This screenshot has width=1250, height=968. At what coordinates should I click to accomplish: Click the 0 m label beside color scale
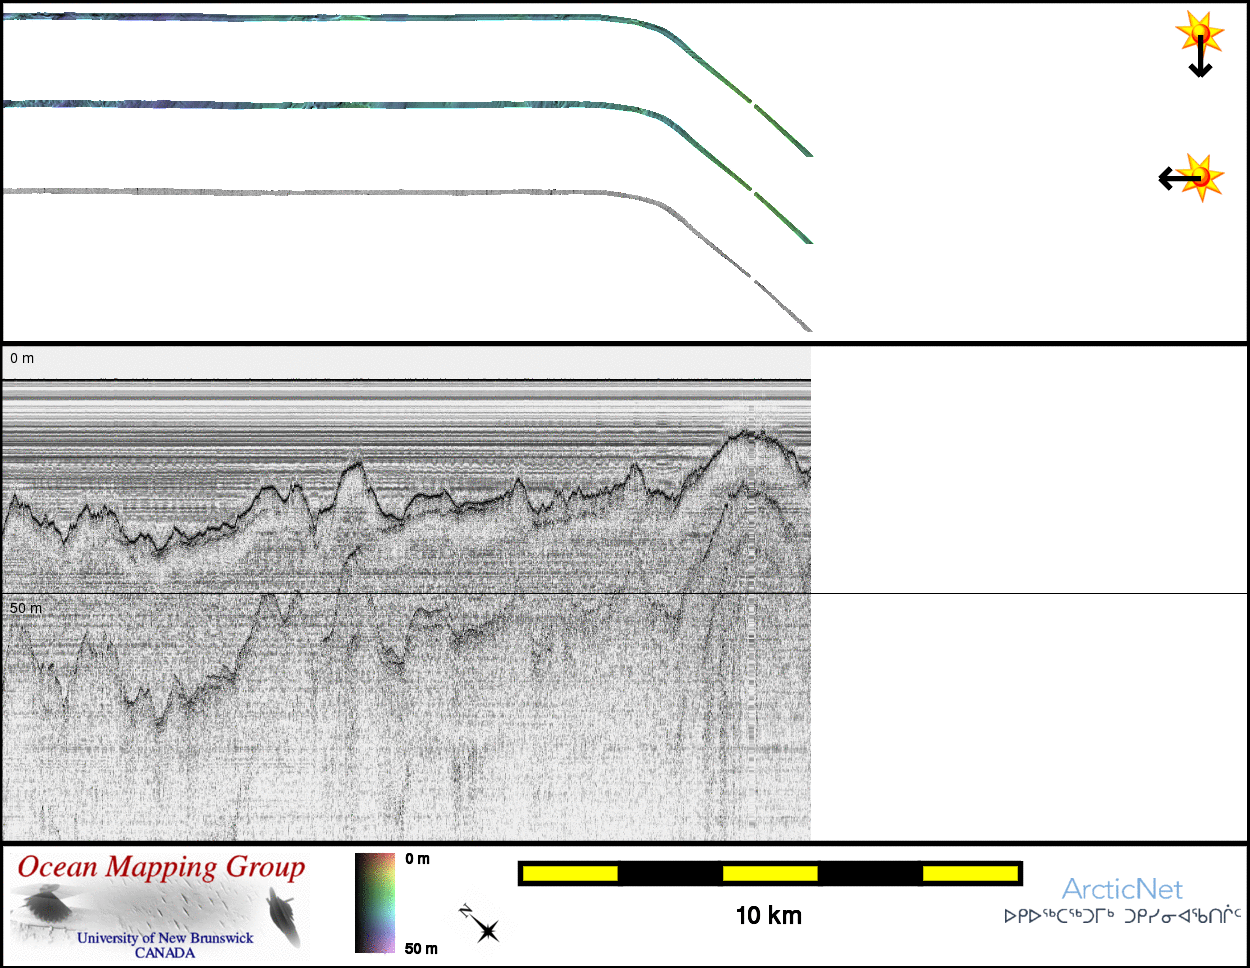tap(418, 859)
